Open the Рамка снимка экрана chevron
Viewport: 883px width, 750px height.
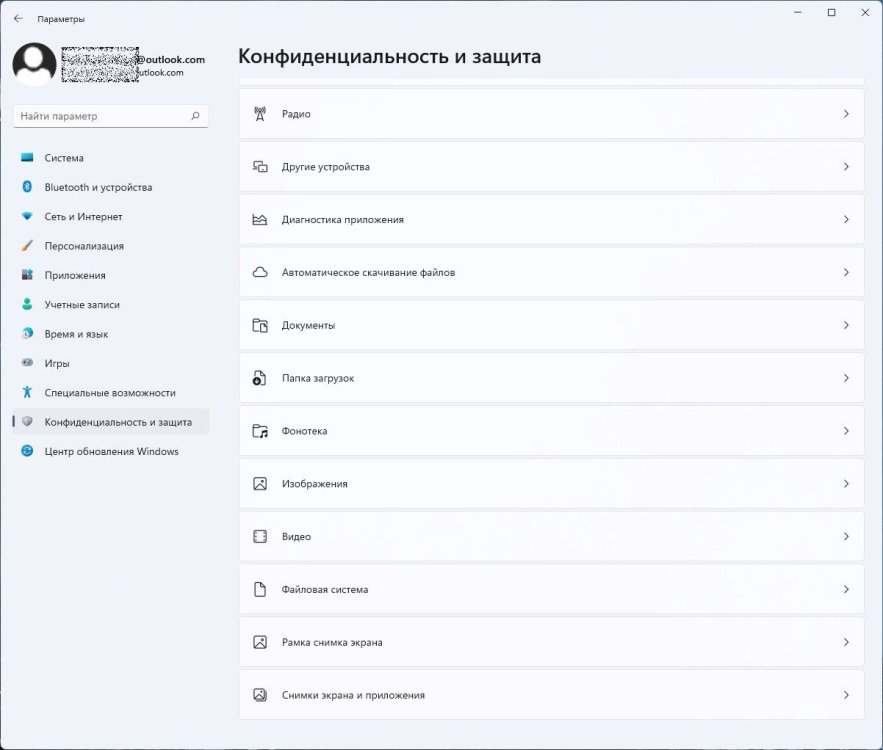846,642
